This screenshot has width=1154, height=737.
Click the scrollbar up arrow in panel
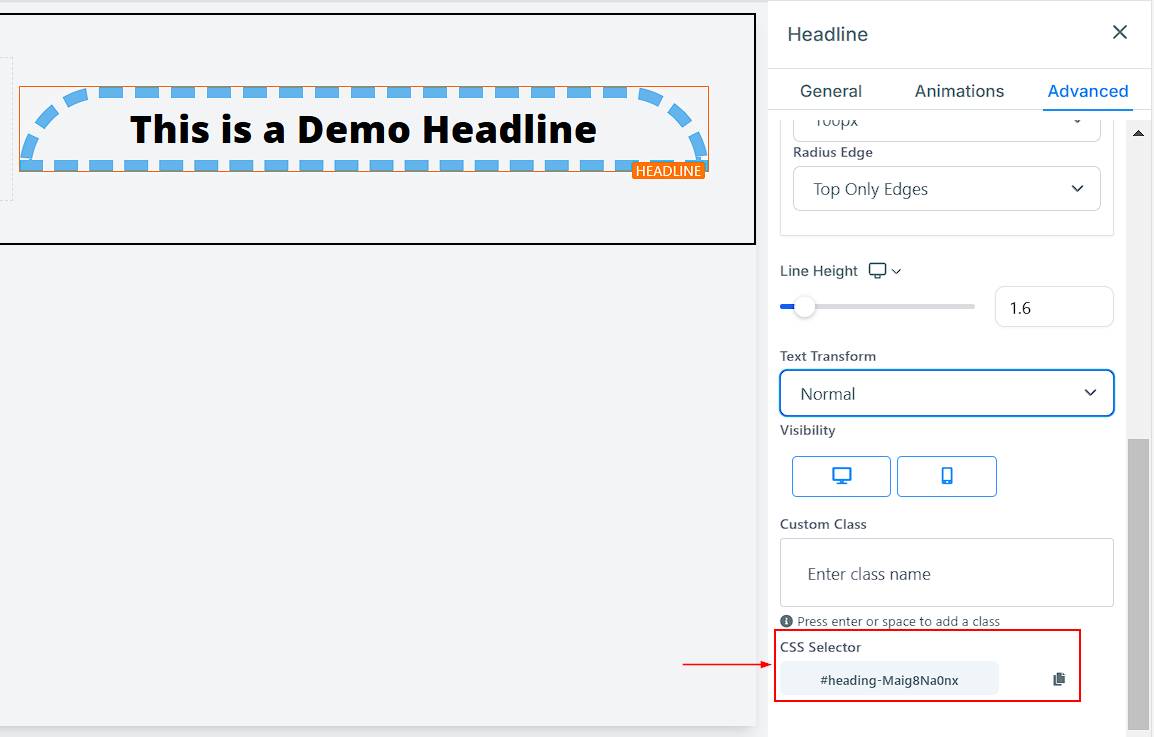(x=1138, y=133)
